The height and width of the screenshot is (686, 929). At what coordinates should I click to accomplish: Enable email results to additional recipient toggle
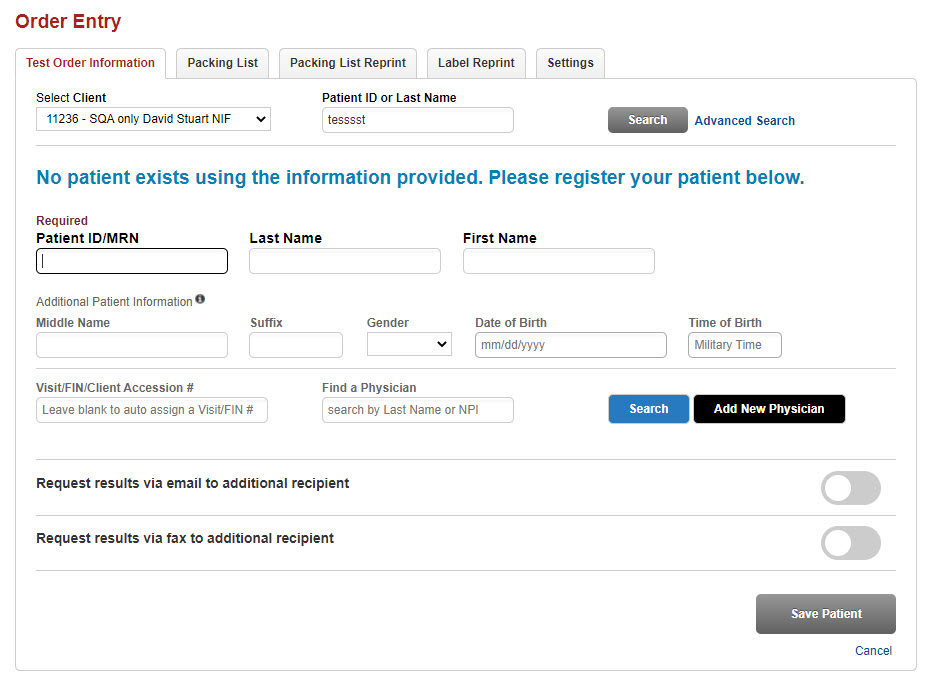[850, 488]
